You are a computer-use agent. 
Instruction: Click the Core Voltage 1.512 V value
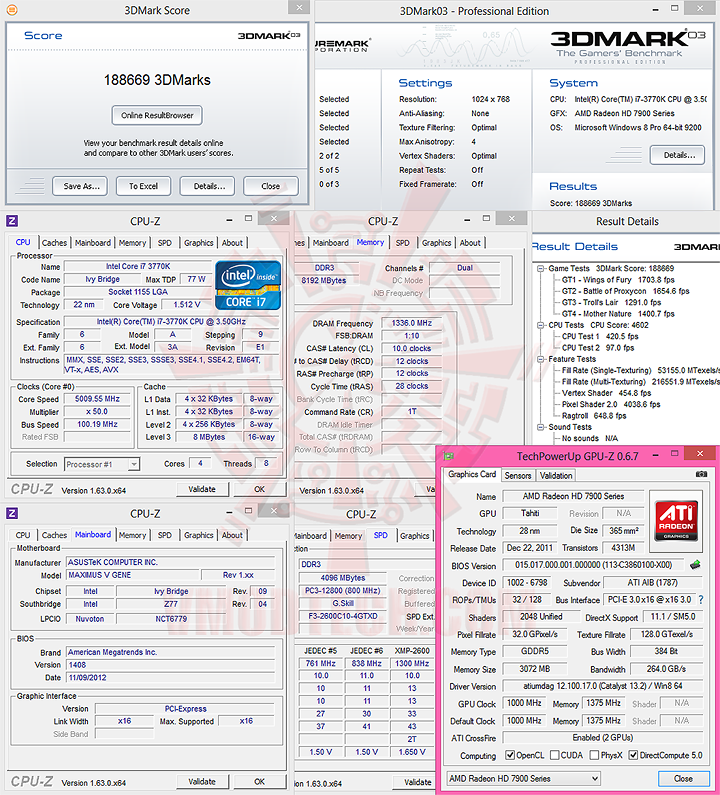click(x=187, y=305)
